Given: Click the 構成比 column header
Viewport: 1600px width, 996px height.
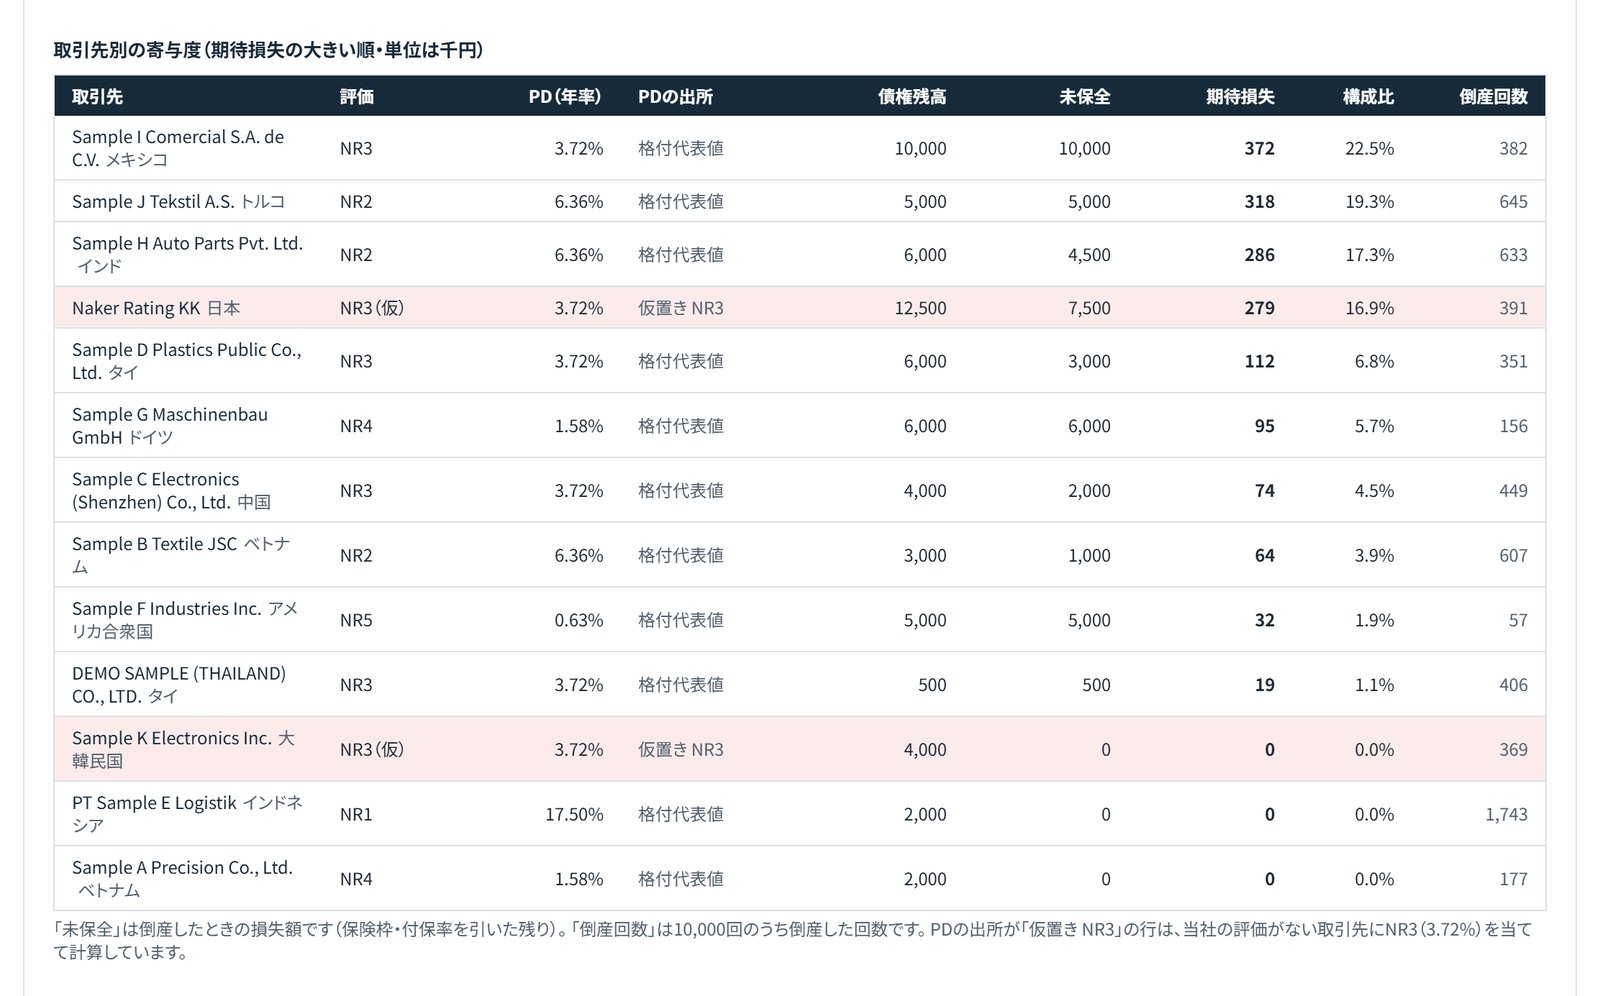Looking at the screenshot, I should point(1368,97).
